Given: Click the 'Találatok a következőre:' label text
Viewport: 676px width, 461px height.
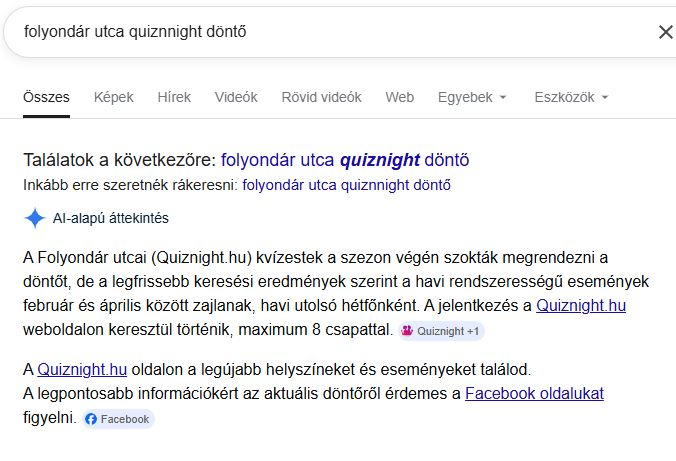Looking at the screenshot, I should (x=119, y=159).
